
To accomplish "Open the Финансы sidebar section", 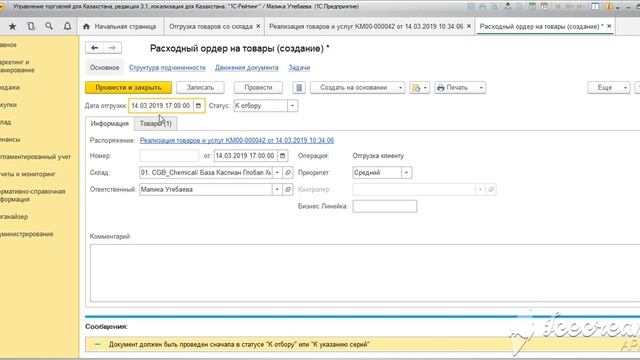I will [10, 140].
